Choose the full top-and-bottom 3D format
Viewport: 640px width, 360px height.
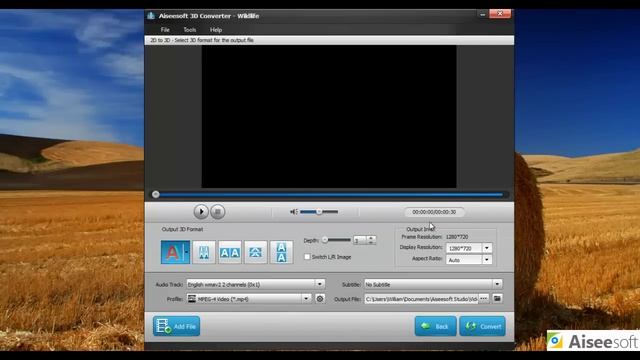pyautogui.click(x=281, y=252)
